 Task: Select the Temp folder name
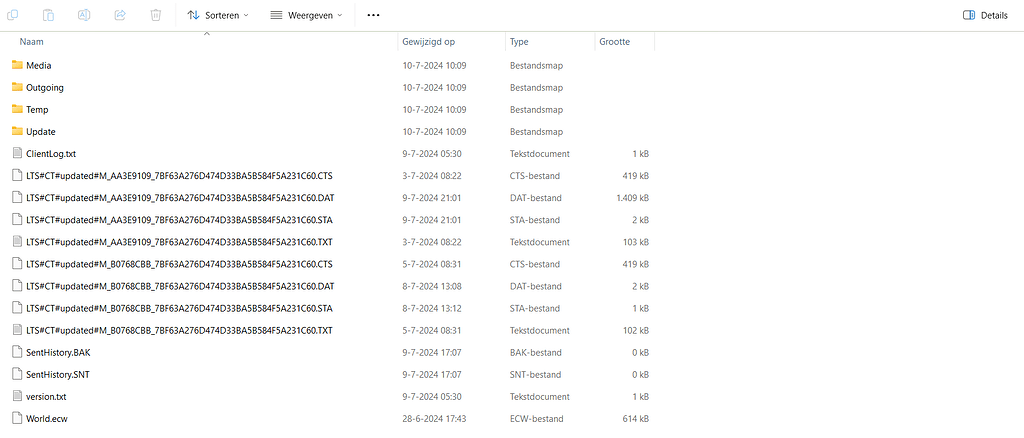(37, 110)
